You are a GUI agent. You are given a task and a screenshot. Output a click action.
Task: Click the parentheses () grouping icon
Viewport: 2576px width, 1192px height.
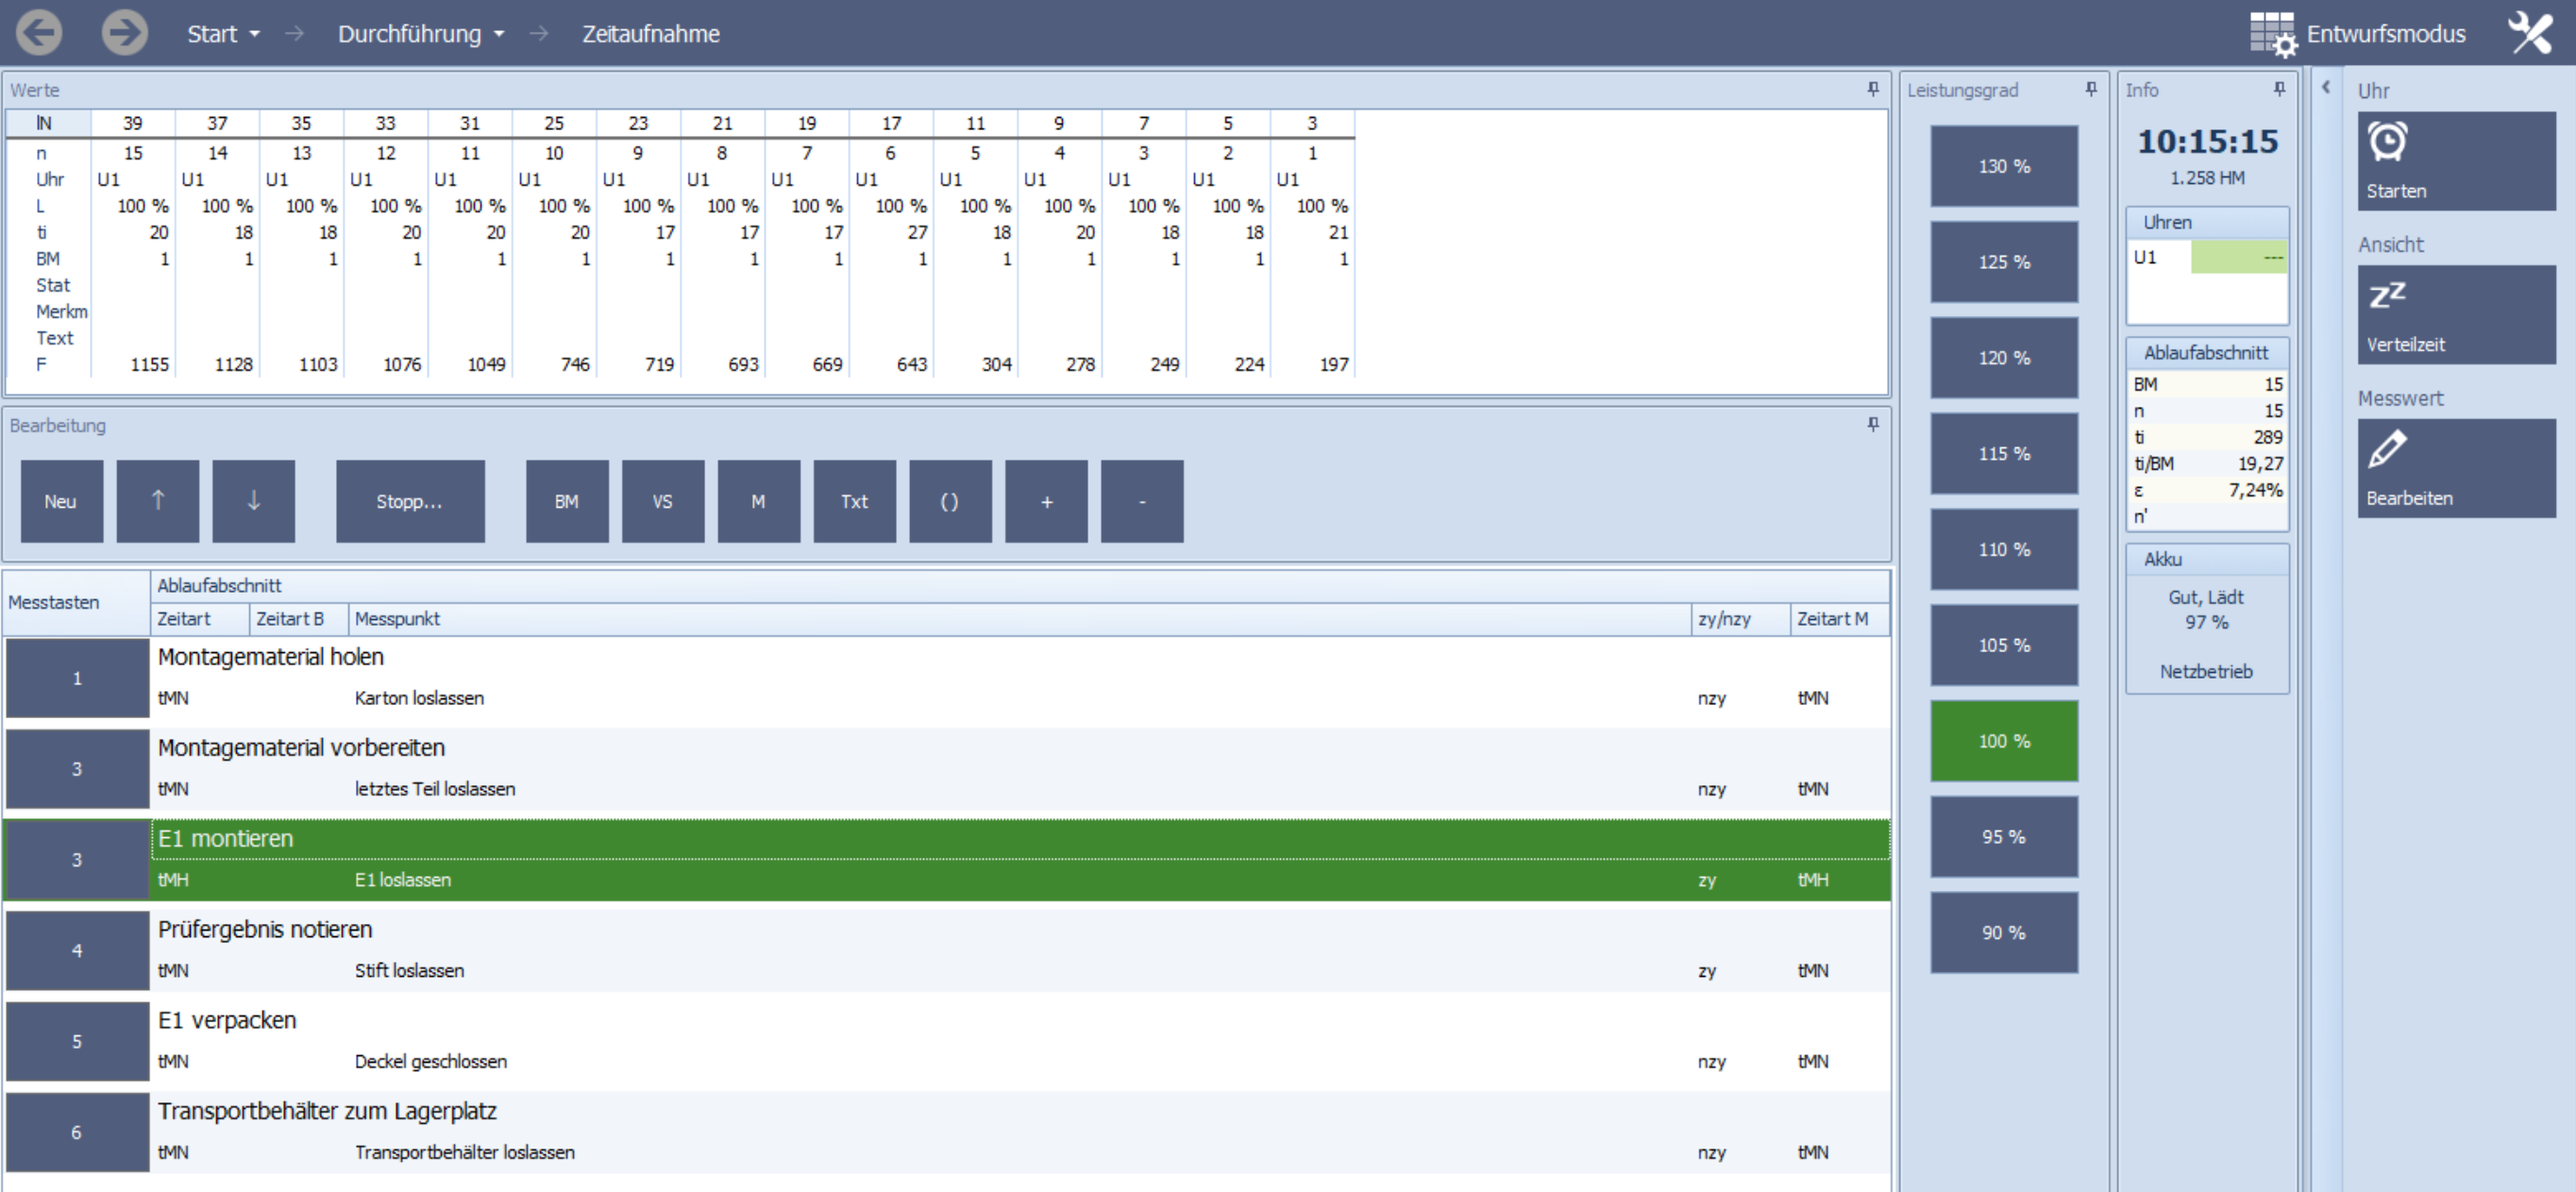[x=950, y=502]
